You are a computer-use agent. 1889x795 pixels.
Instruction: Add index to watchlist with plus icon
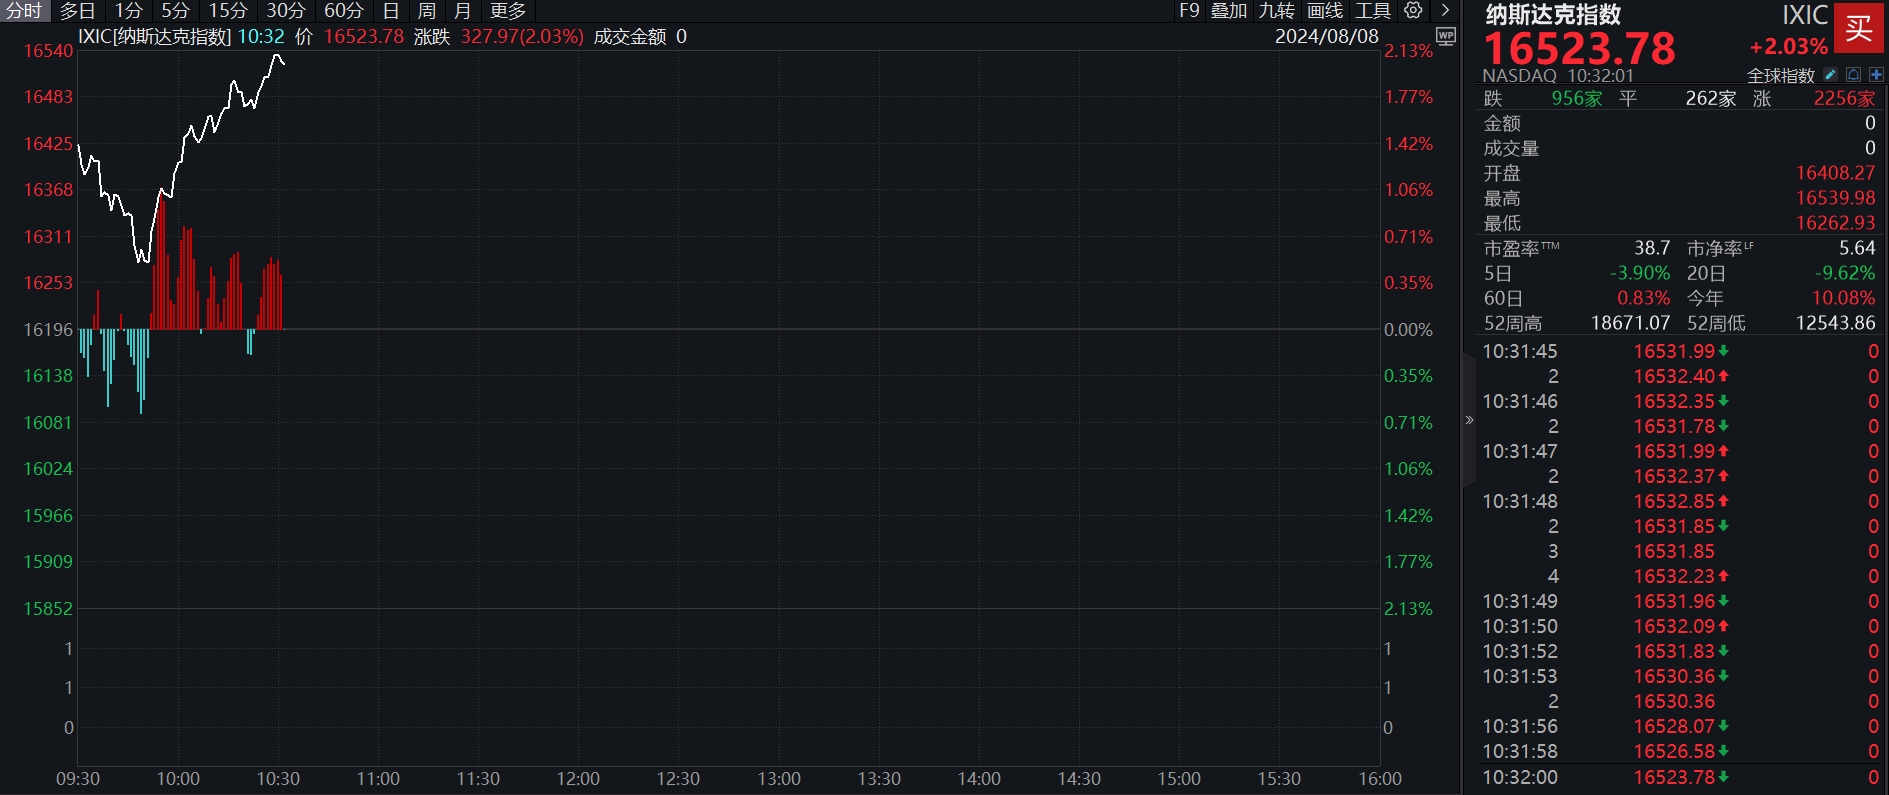(1876, 75)
